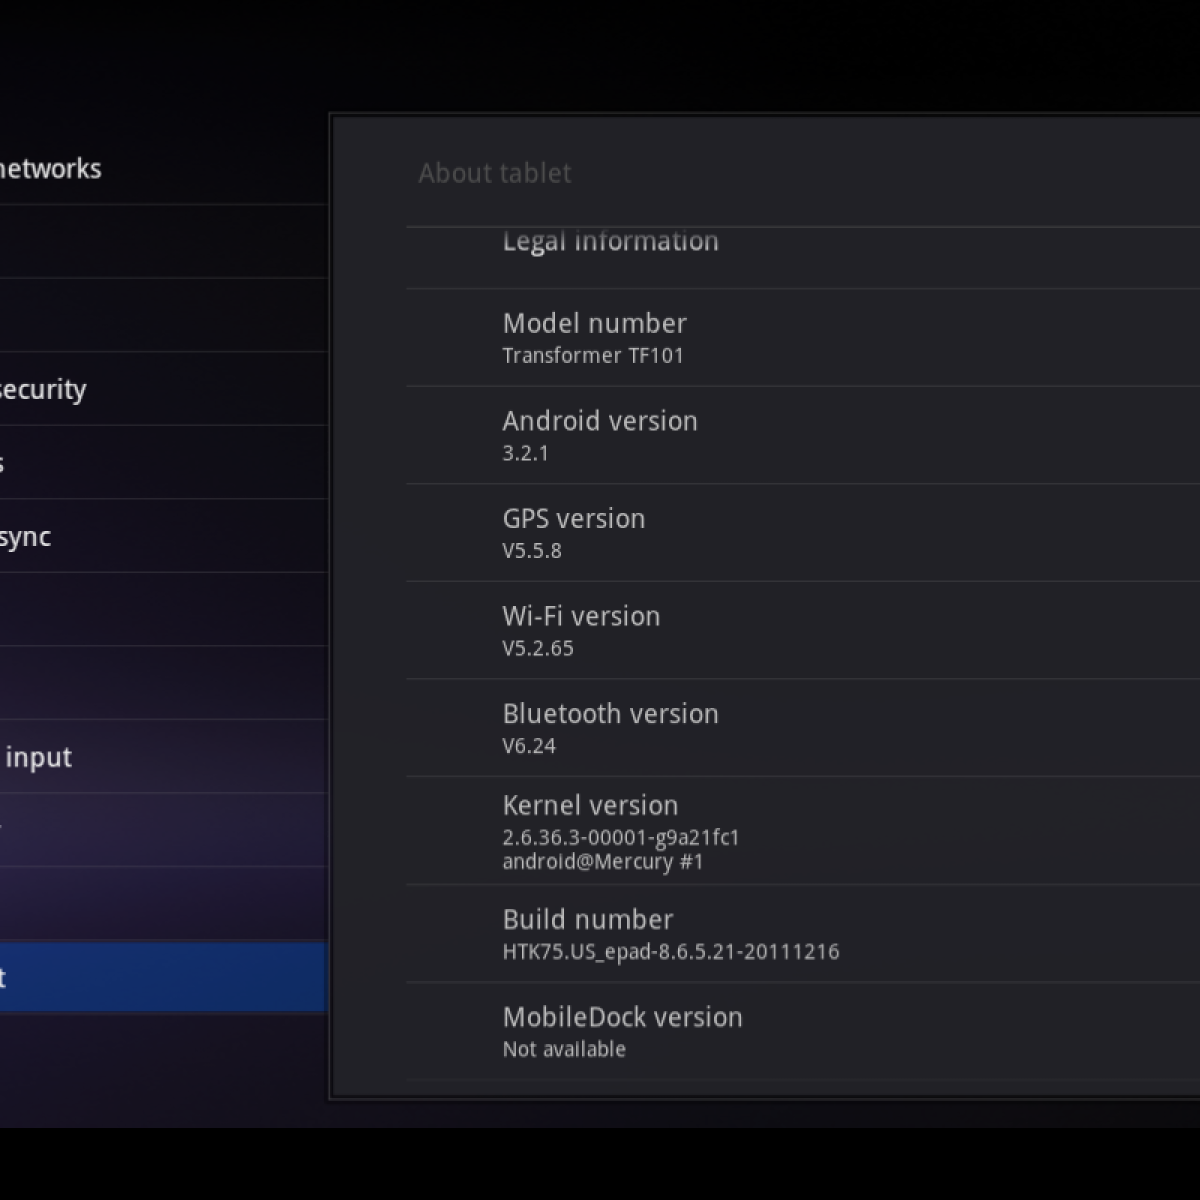The width and height of the screenshot is (1200, 1200).
Task: Select the Bluetooth version entry
Action: coord(610,728)
